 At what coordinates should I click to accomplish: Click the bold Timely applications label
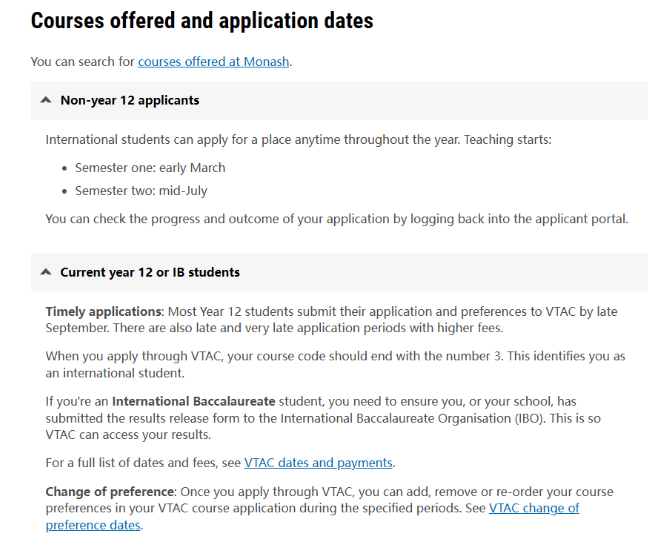pos(104,312)
